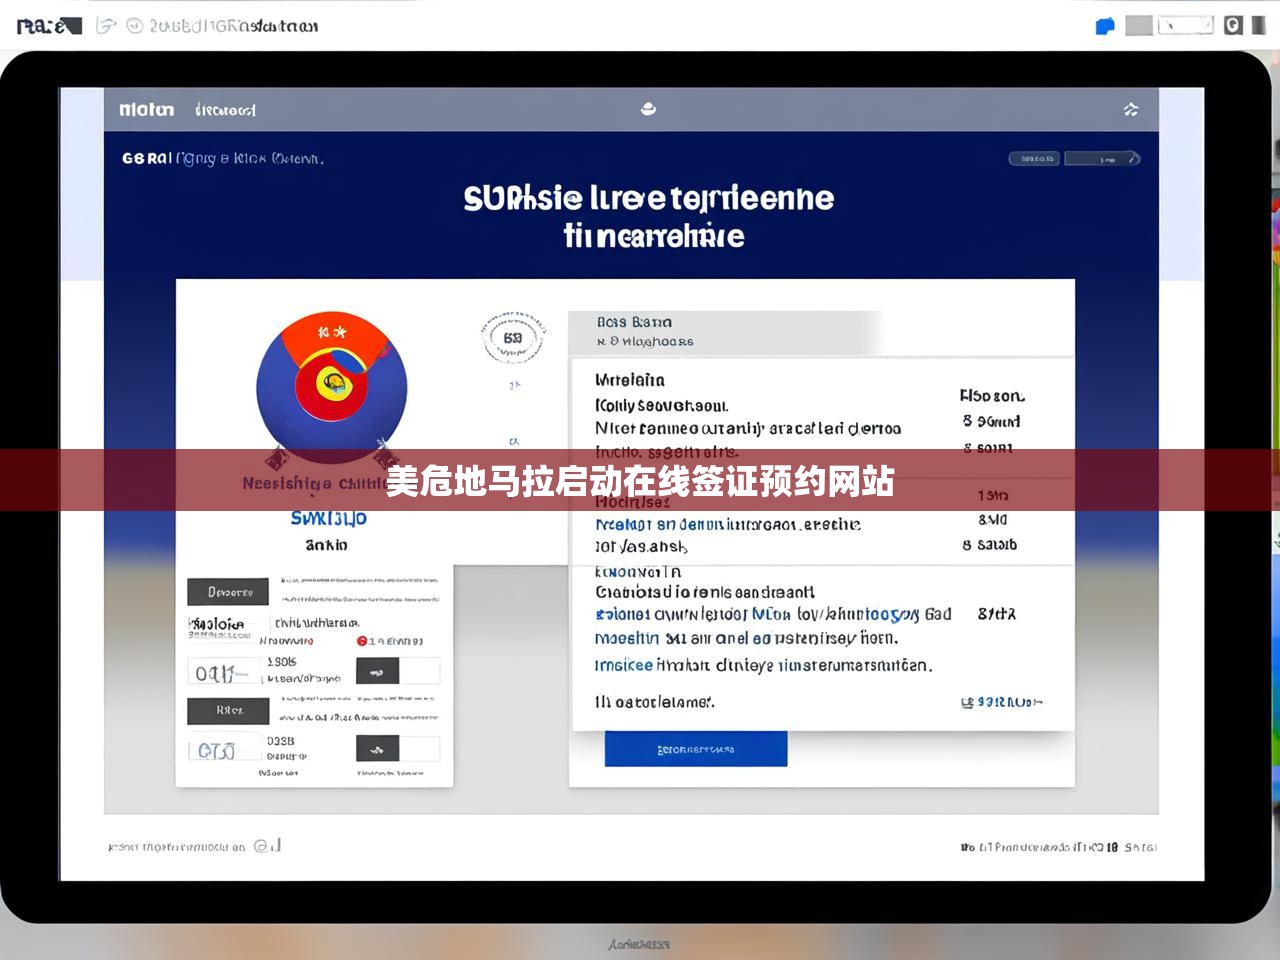
Task: Click the second dark gray button in left panel
Action: pos(228,710)
